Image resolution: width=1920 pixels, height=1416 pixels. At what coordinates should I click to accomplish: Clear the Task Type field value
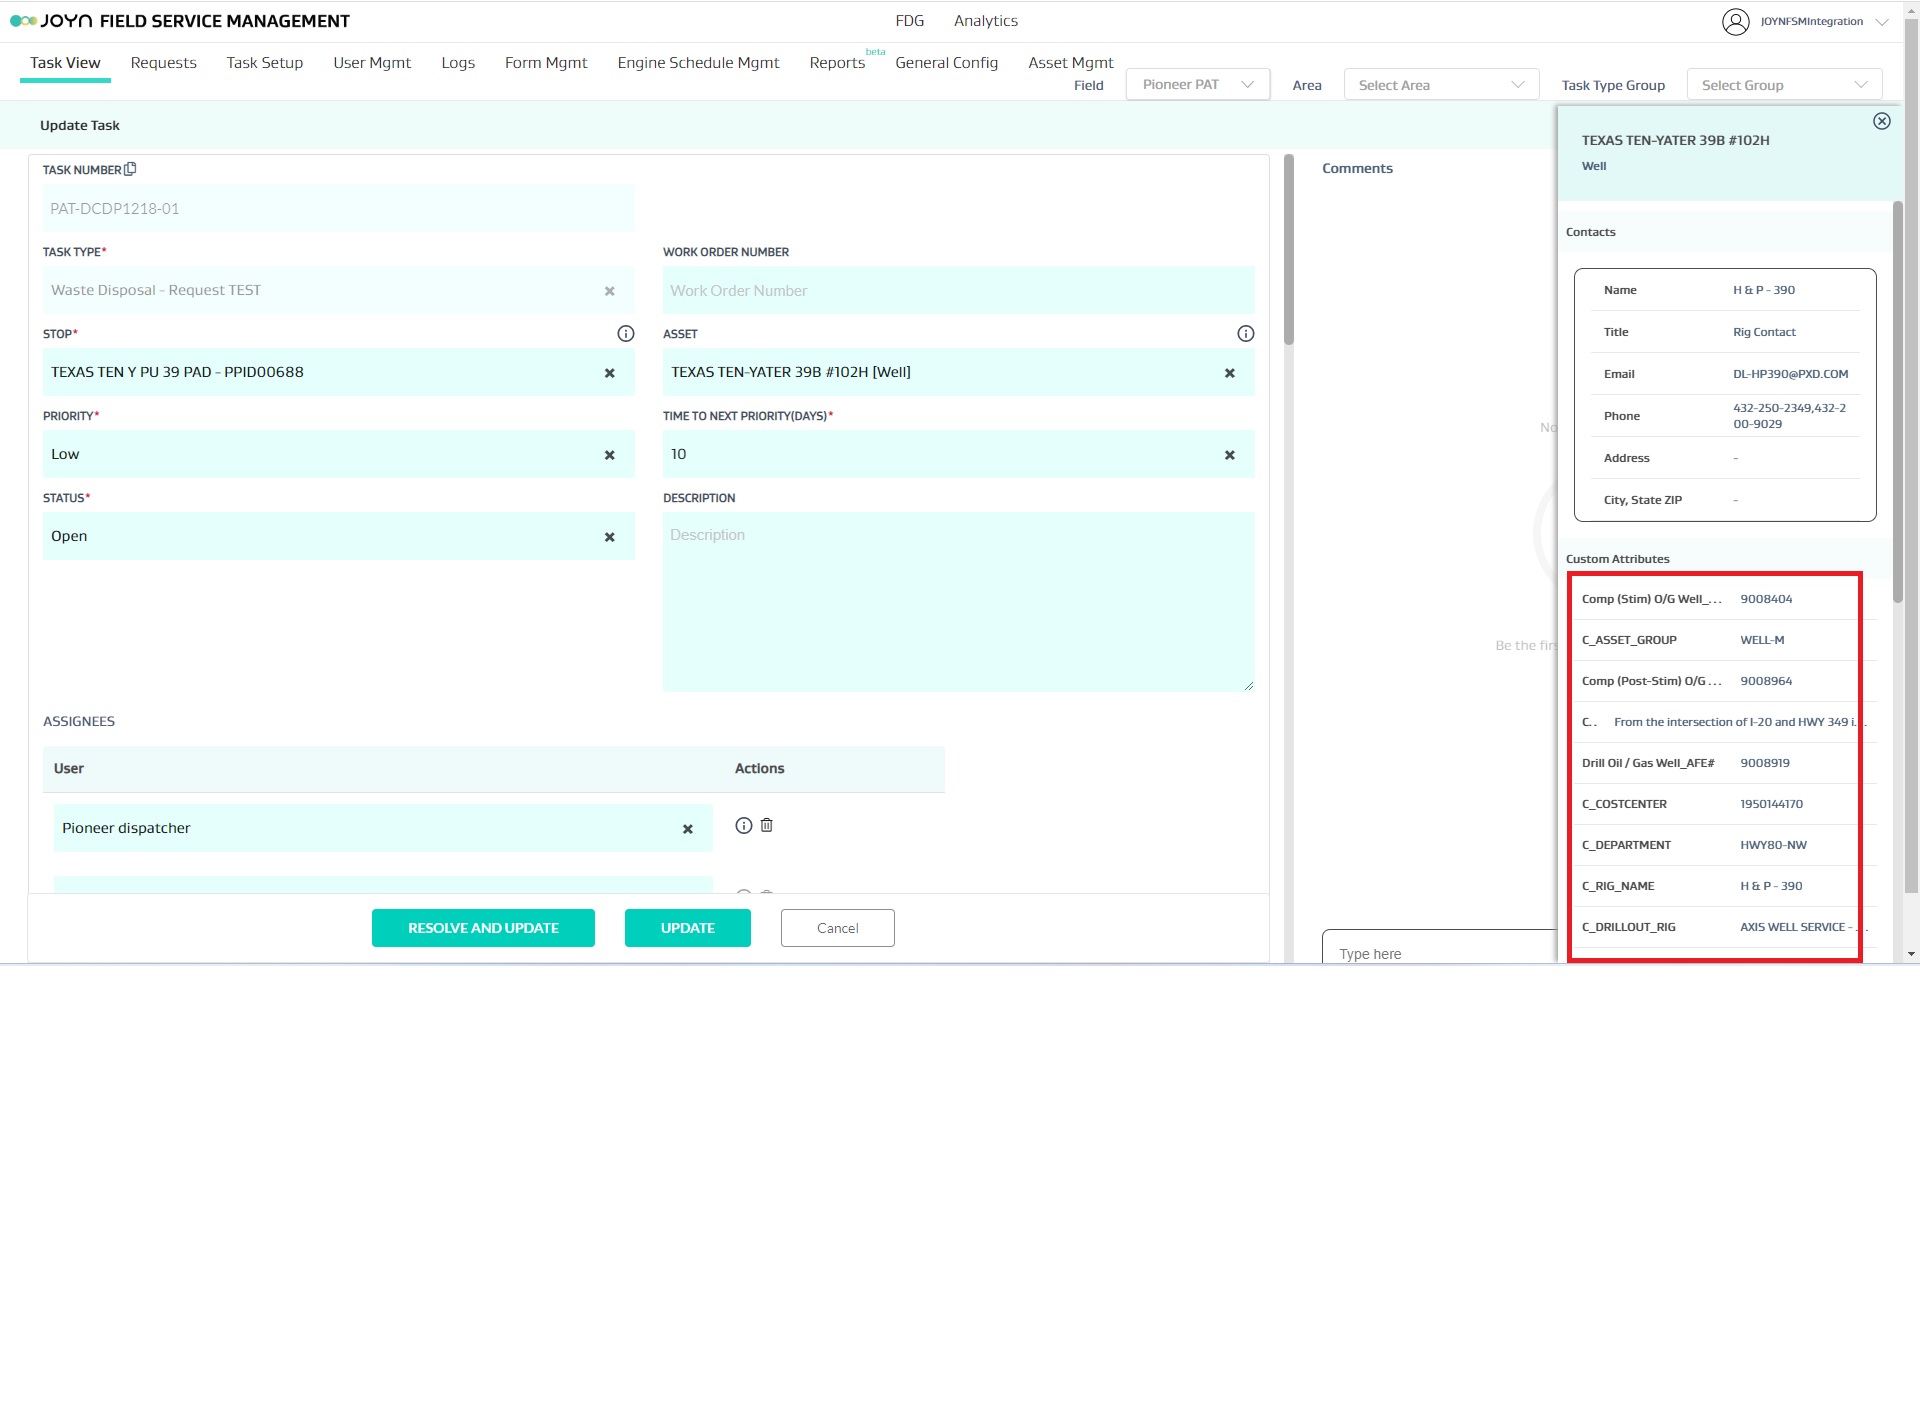tap(609, 291)
